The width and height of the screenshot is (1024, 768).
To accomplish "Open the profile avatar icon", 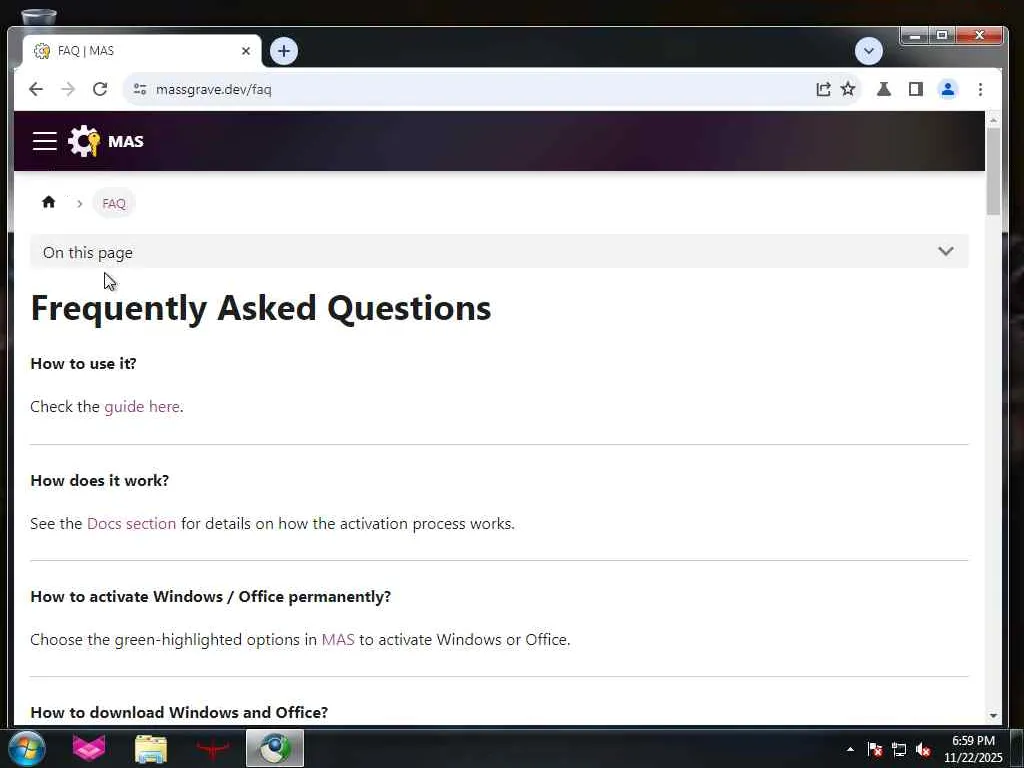I will coord(948,89).
